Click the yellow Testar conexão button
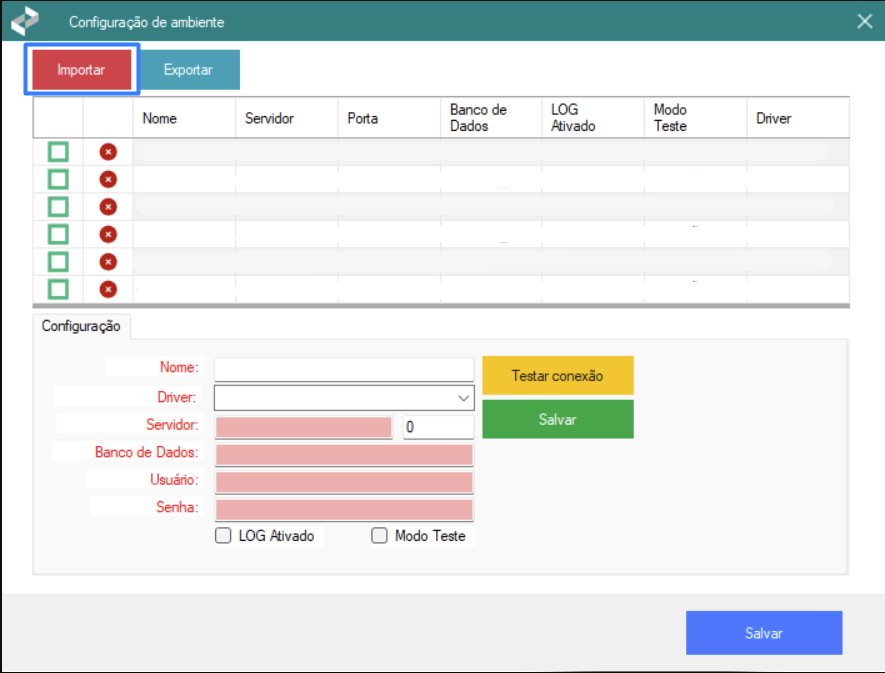 tap(557, 376)
